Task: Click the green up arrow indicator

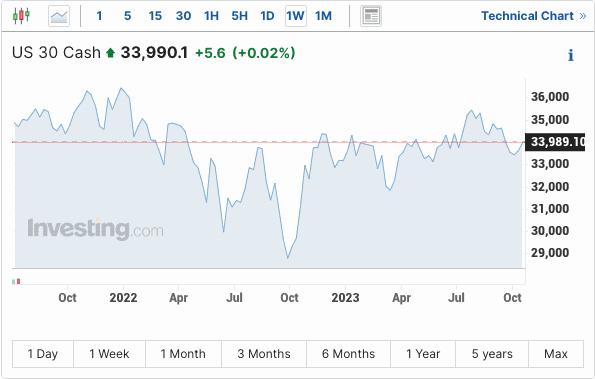Action: pos(110,52)
